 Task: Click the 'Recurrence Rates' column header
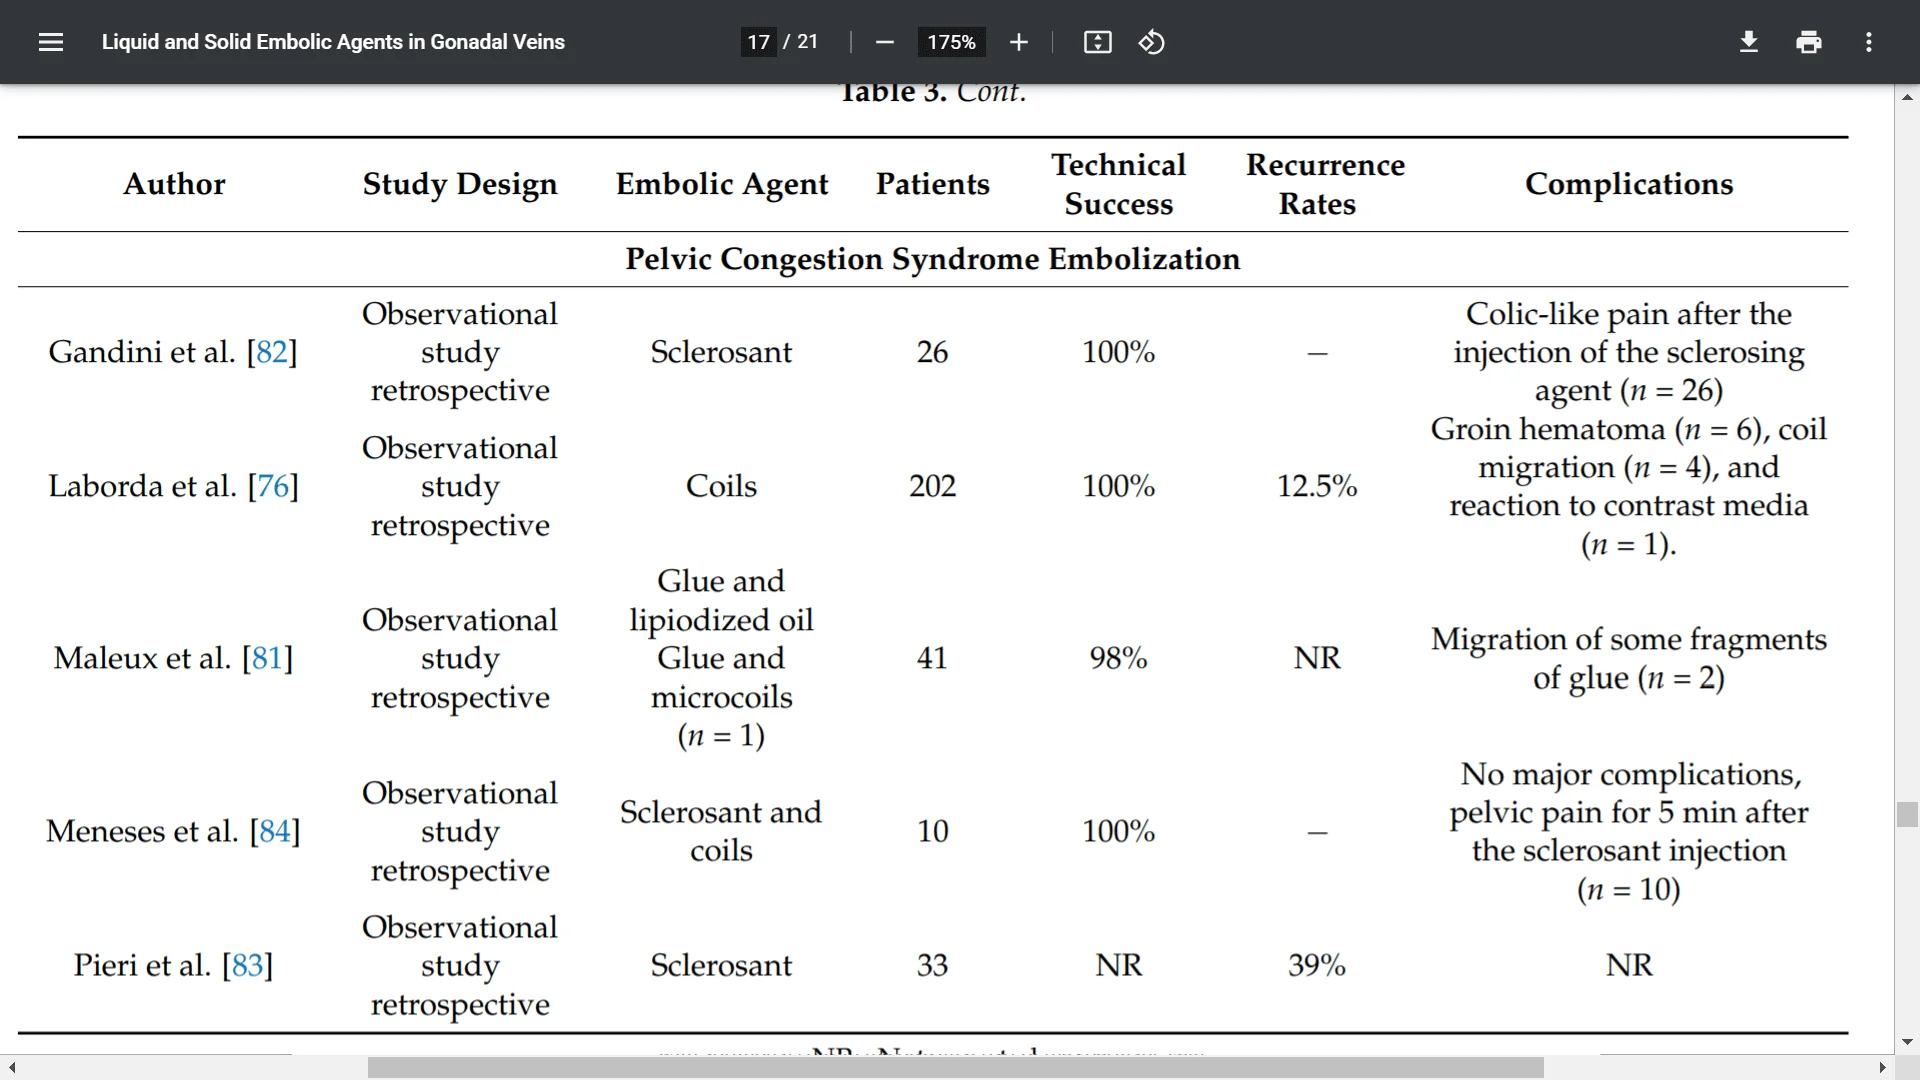tap(1325, 184)
